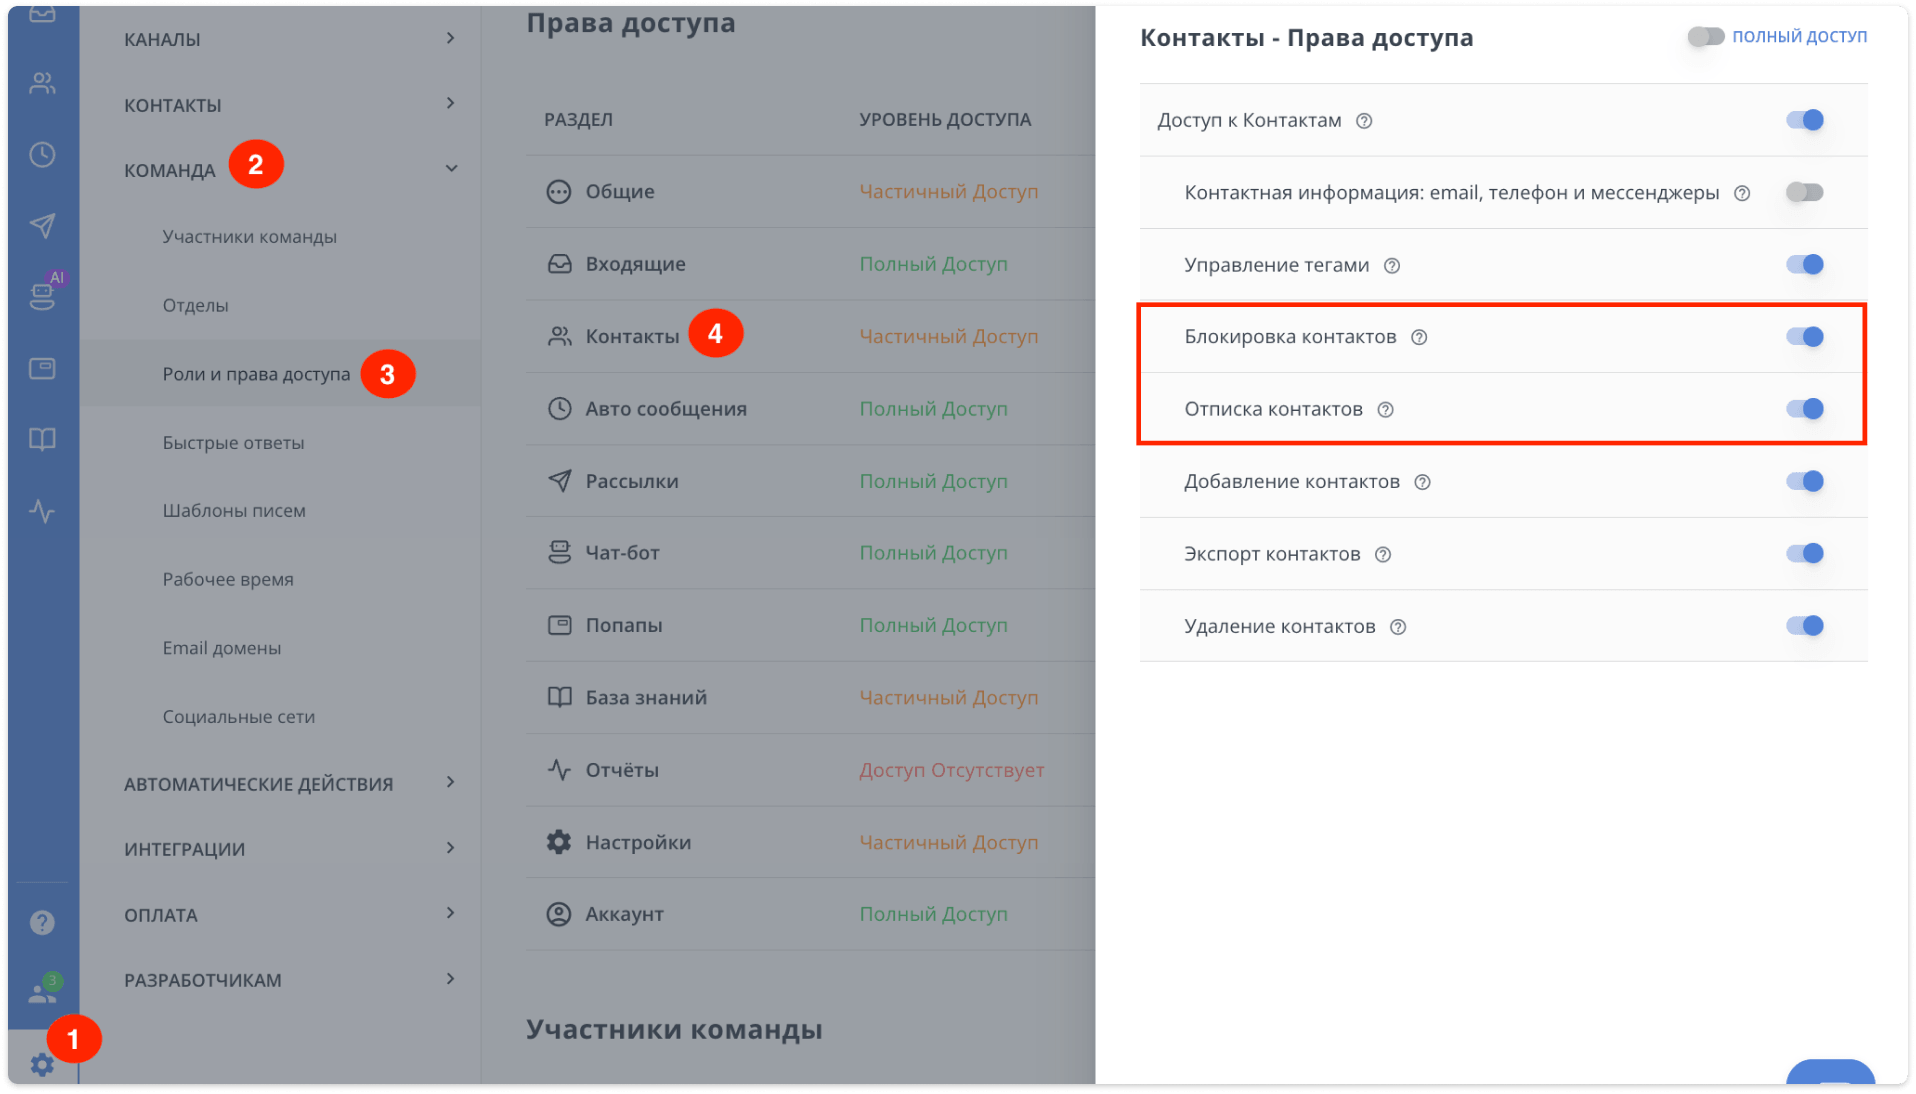This screenshot has height=1094, width=1916.
Task: Switch on the полный доступ toggle
Action: point(1705,35)
